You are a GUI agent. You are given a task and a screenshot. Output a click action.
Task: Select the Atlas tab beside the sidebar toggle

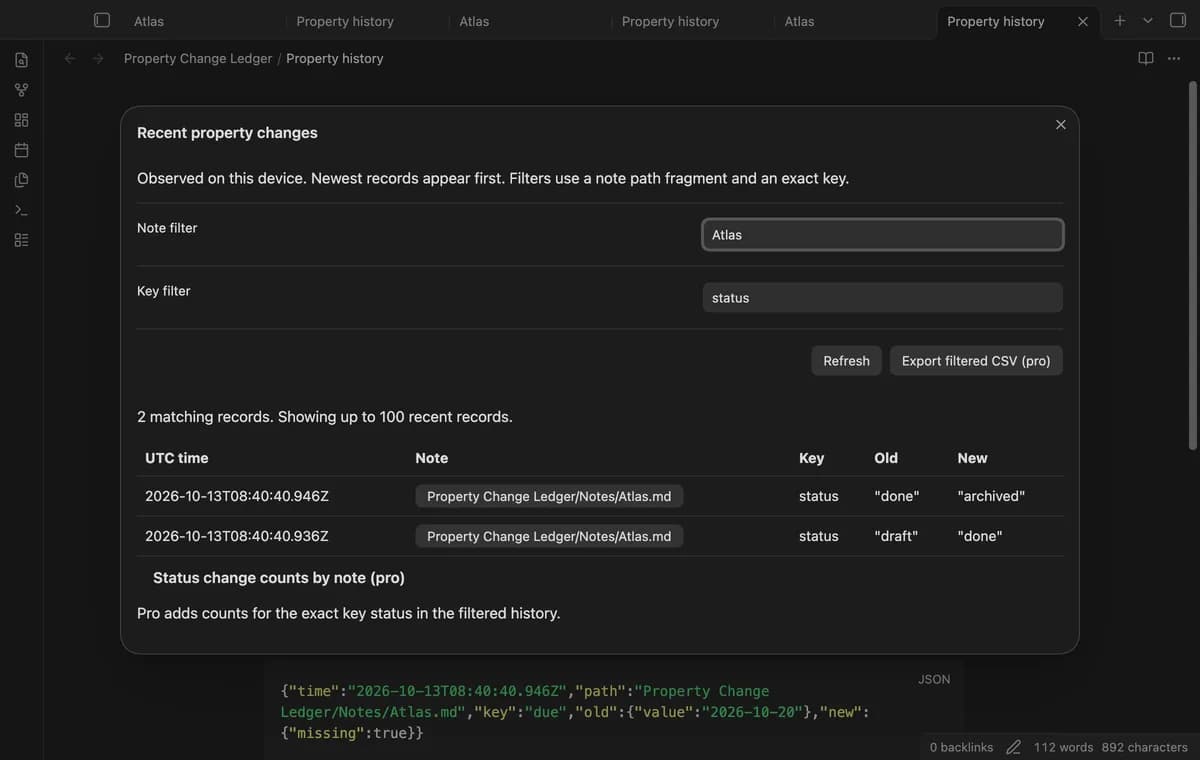[x=149, y=21]
